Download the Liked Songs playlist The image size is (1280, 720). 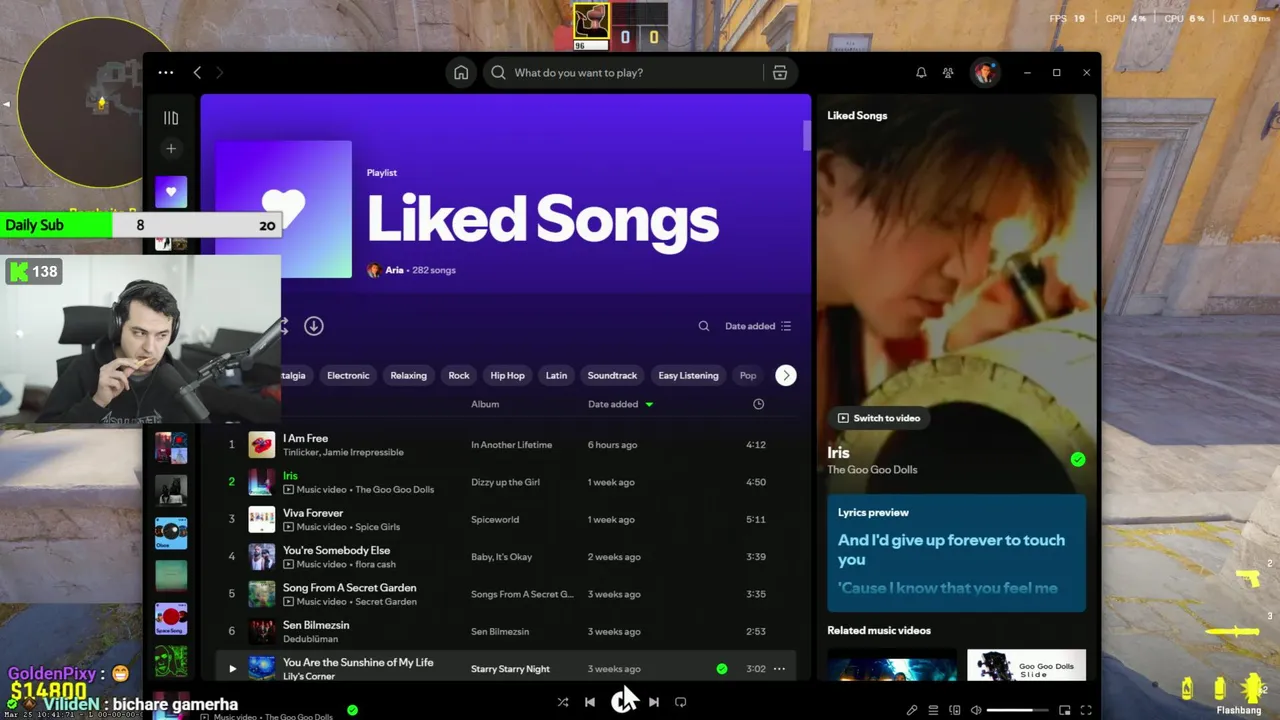coord(314,326)
